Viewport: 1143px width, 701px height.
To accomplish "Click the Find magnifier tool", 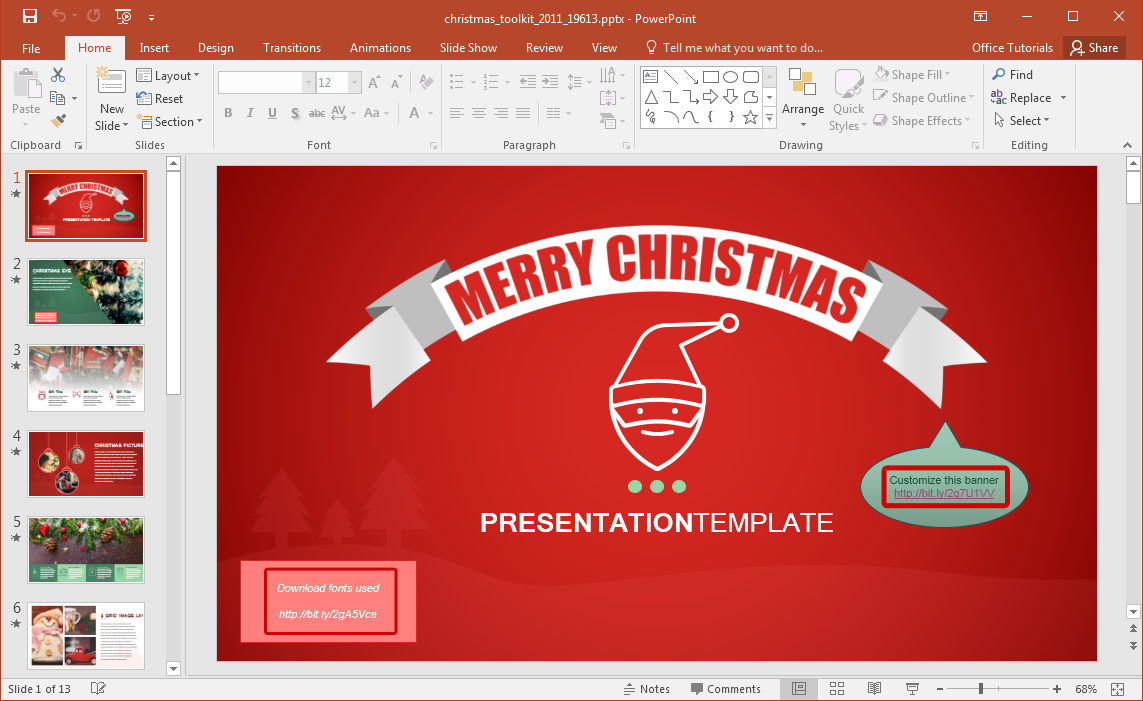I will tap(1011, 75).
